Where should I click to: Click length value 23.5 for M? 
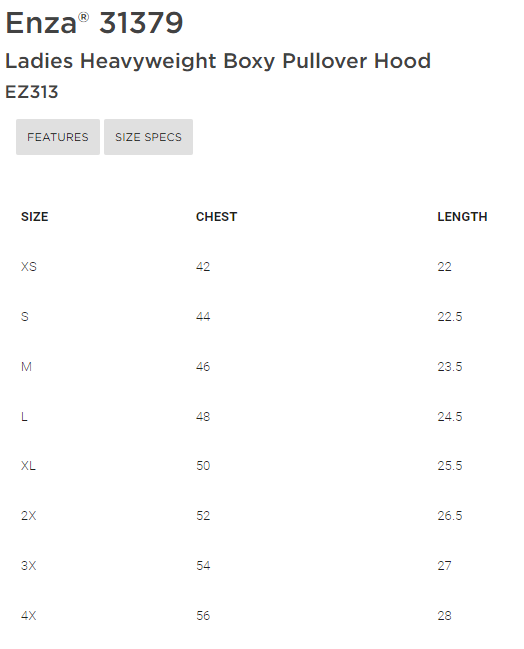(450, 366)
